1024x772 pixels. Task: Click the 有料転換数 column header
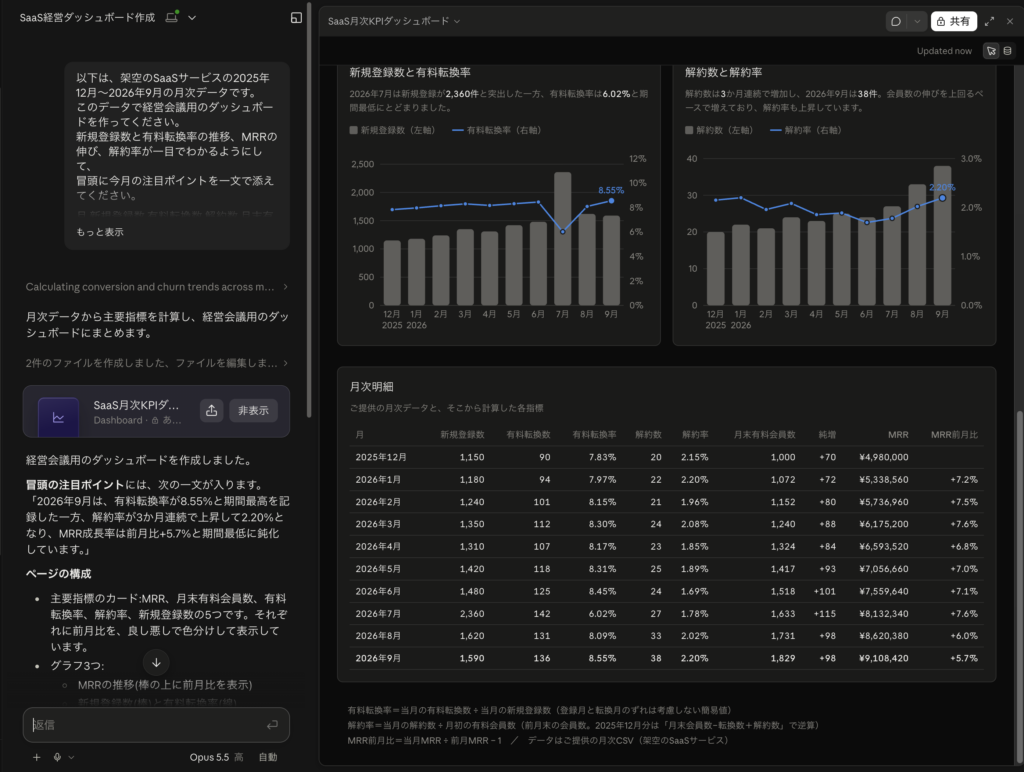[528, 434]
